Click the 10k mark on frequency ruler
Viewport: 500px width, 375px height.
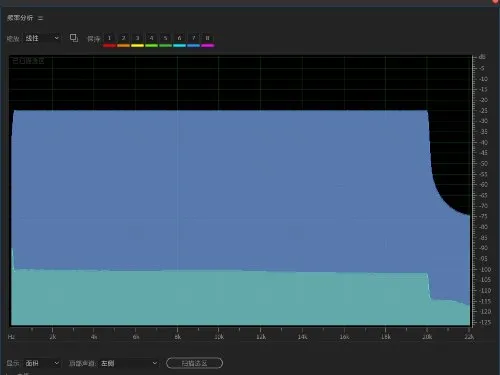coord(219,337)
